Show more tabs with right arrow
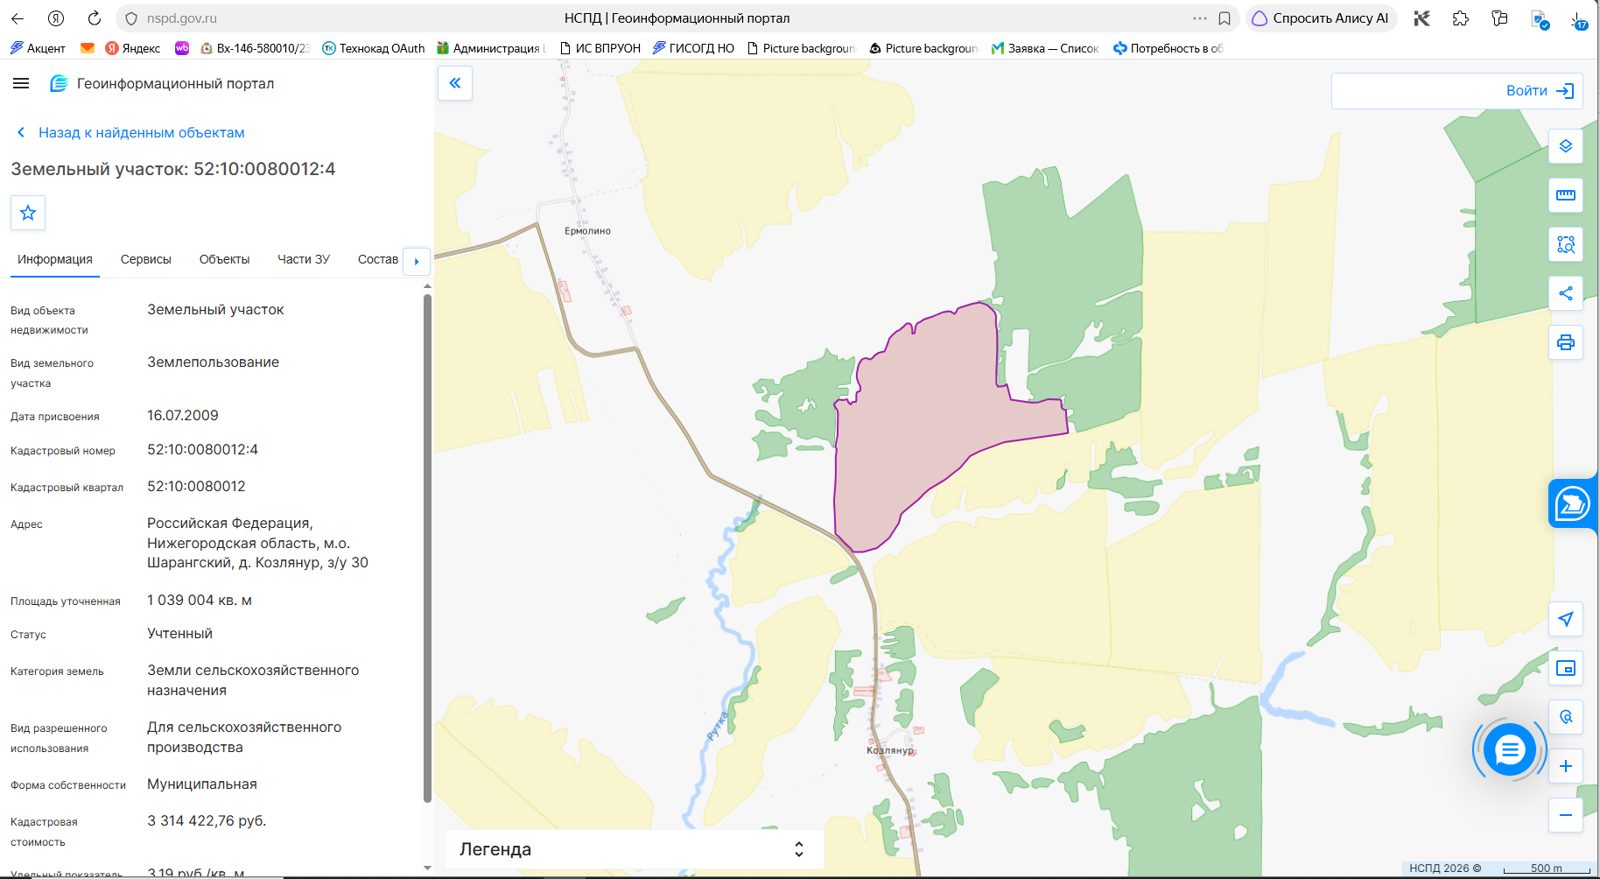Viewport: 1600px width, 879px height. pyautogui.click(x=416, y=261)
